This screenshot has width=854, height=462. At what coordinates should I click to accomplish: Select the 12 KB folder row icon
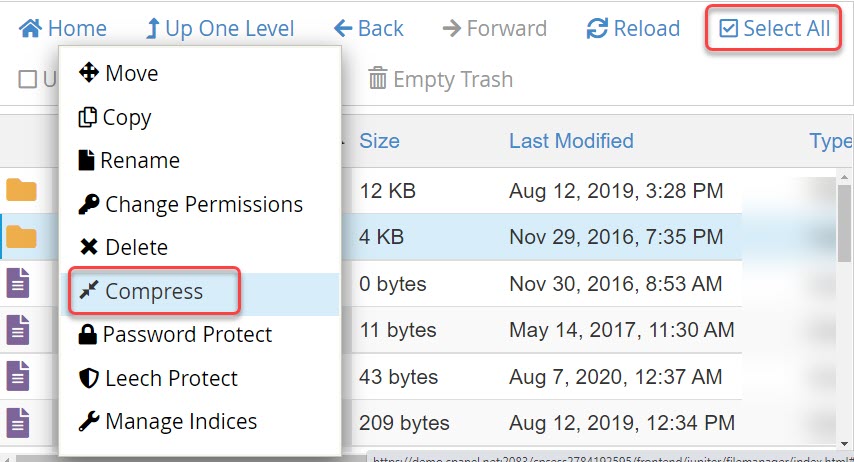[x=21, y=190]
